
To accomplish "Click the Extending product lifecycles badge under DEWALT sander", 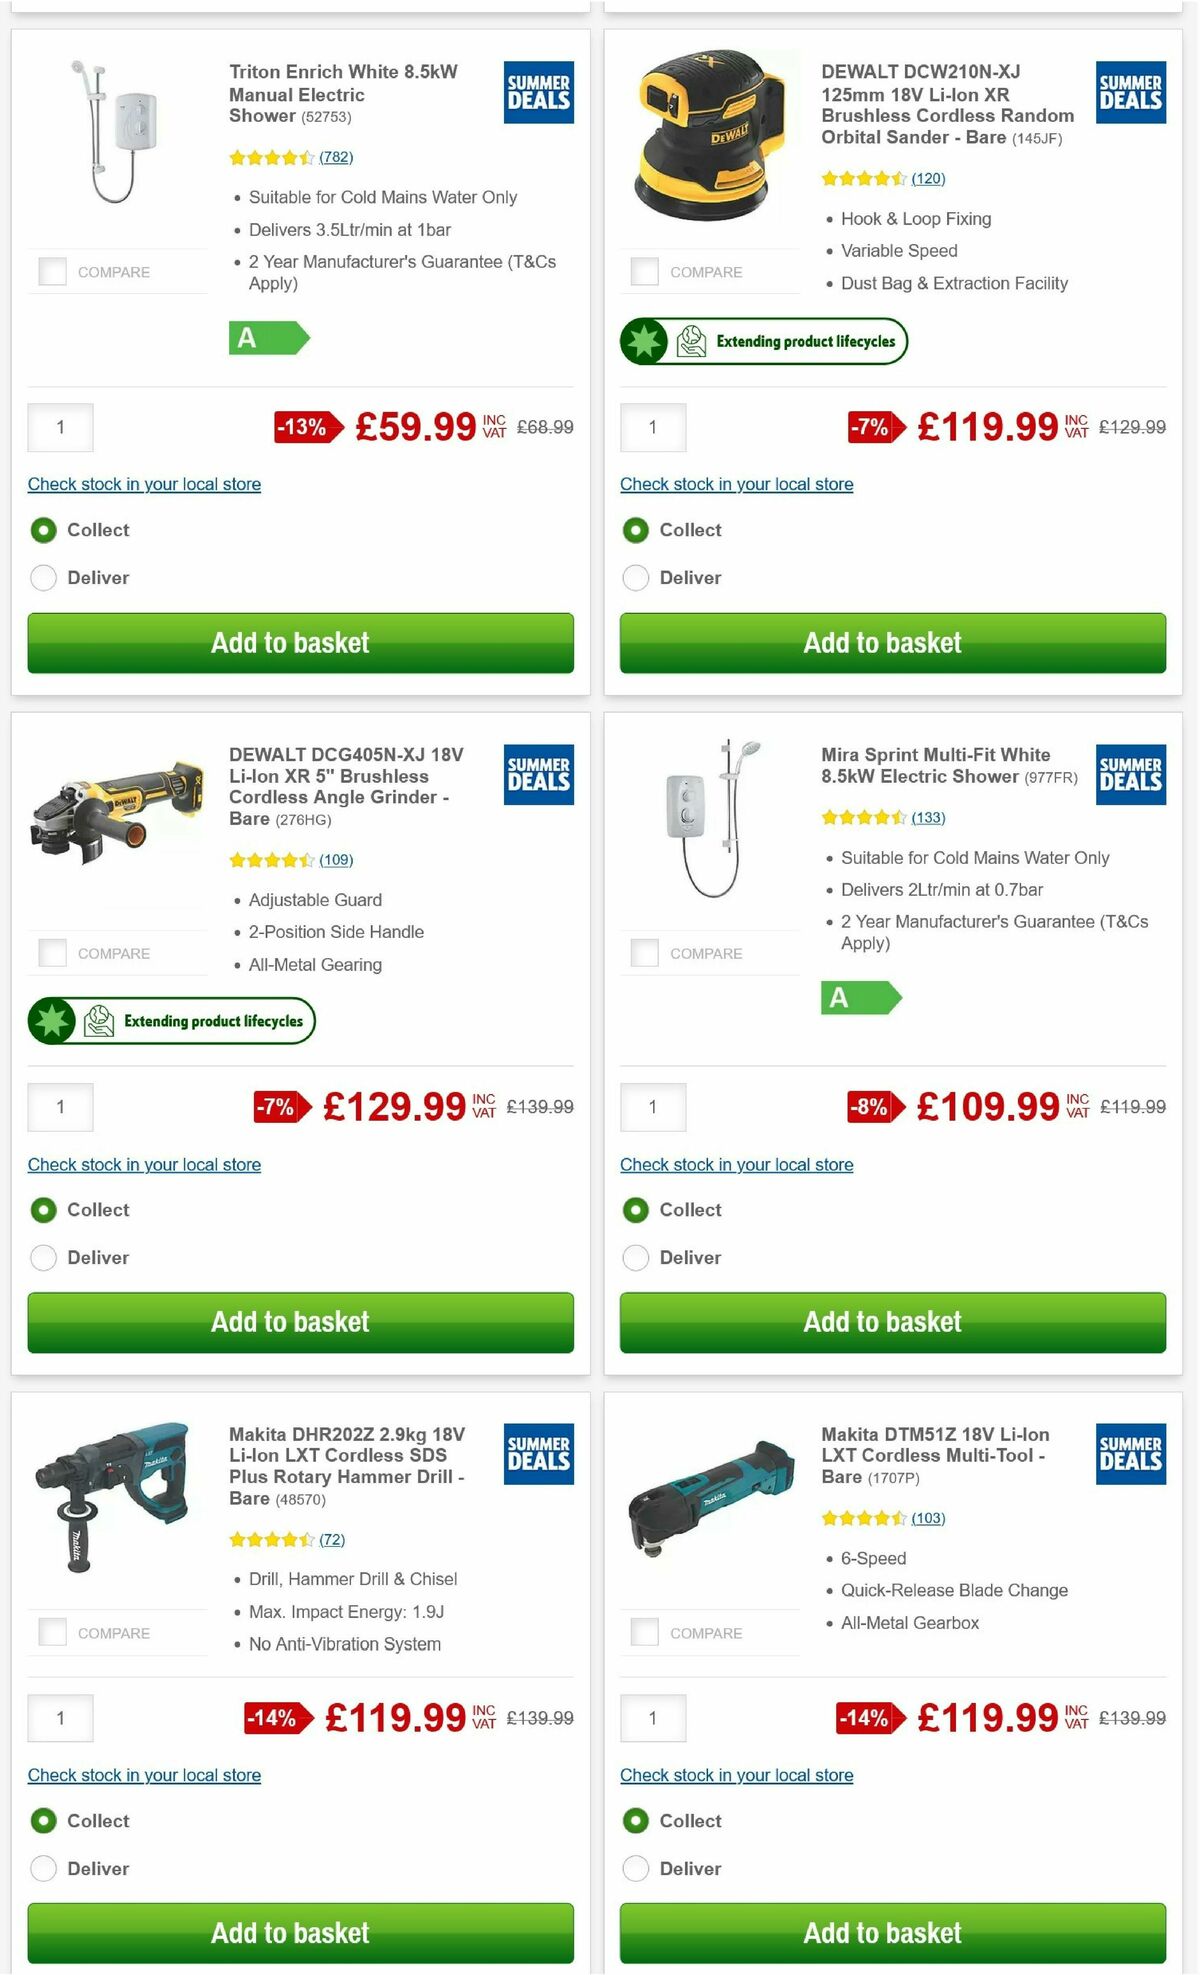I will pyautogui.click(x=763, y=341).
